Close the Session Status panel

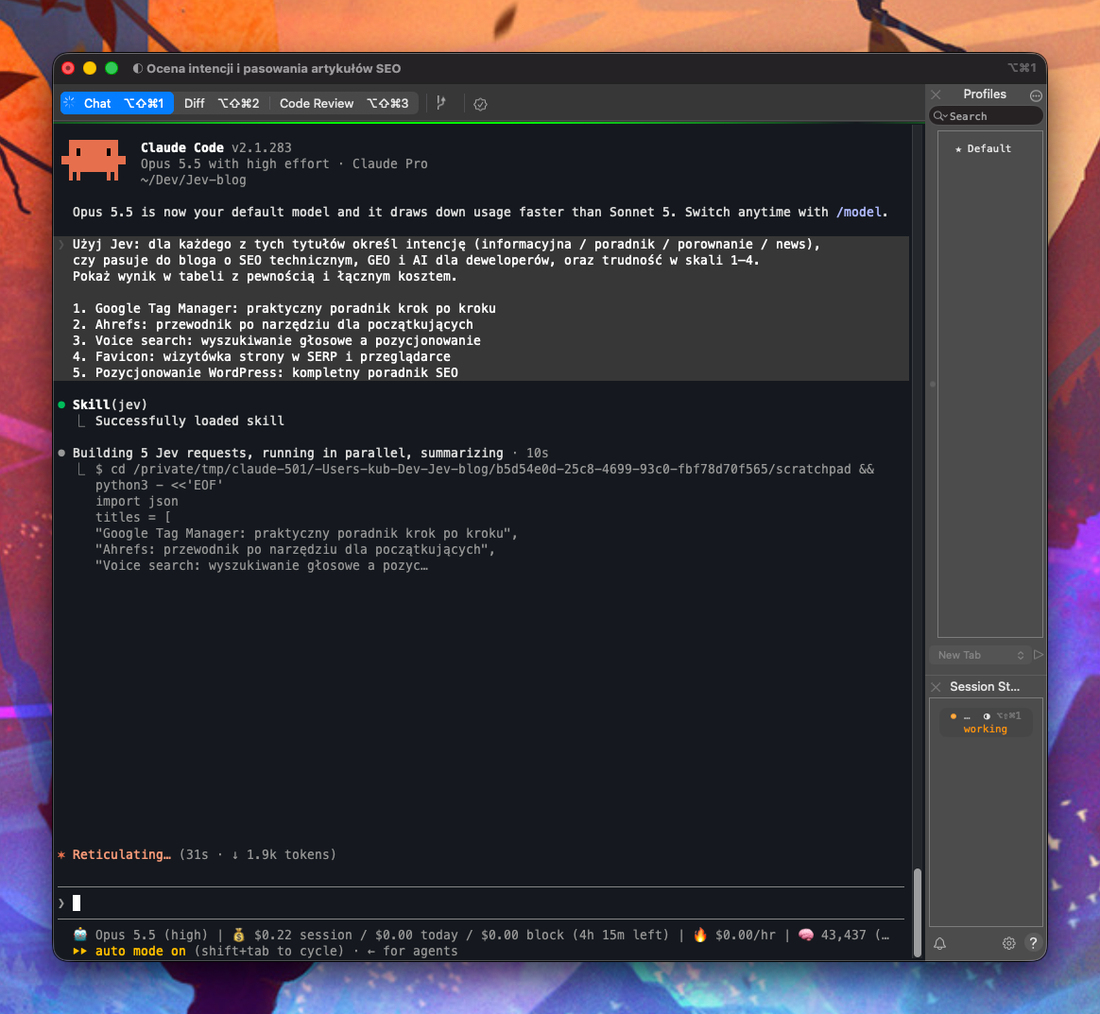pos(936,686)
